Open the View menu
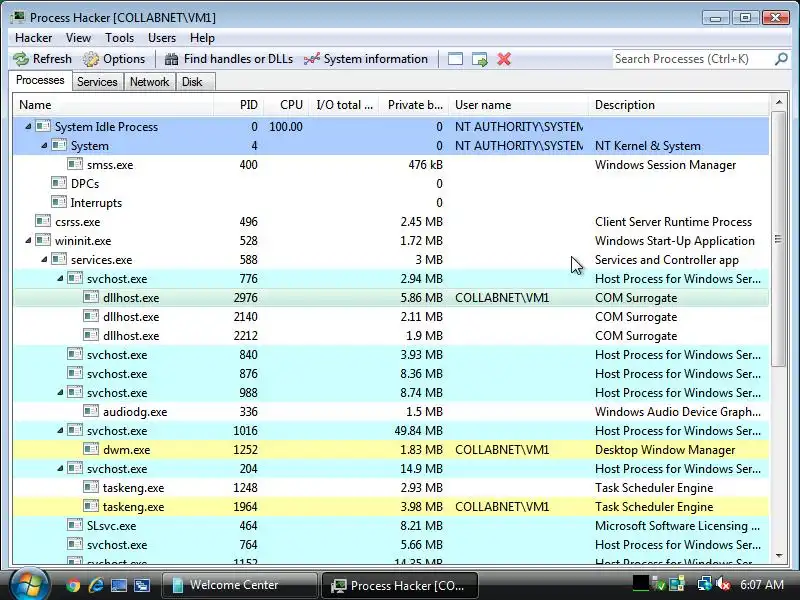Screen dimensions: 800x600 [78, 38]
